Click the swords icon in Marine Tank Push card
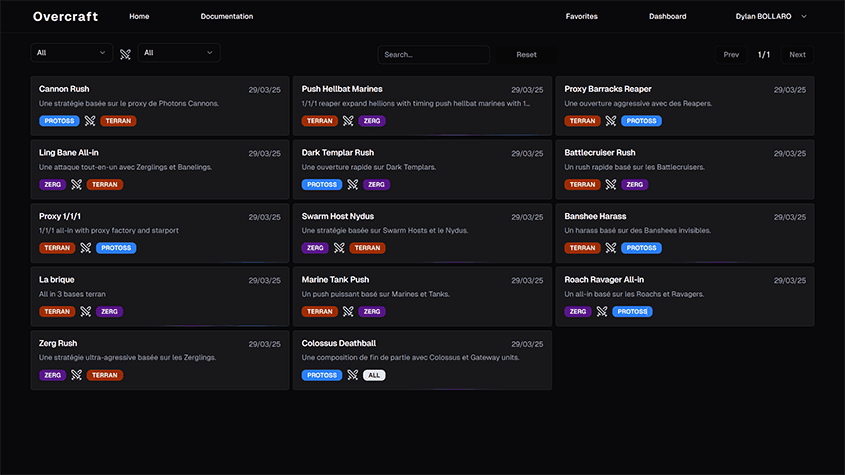This screenshot has height=475, width=845. pyautogui.click(x=348, y=311)
